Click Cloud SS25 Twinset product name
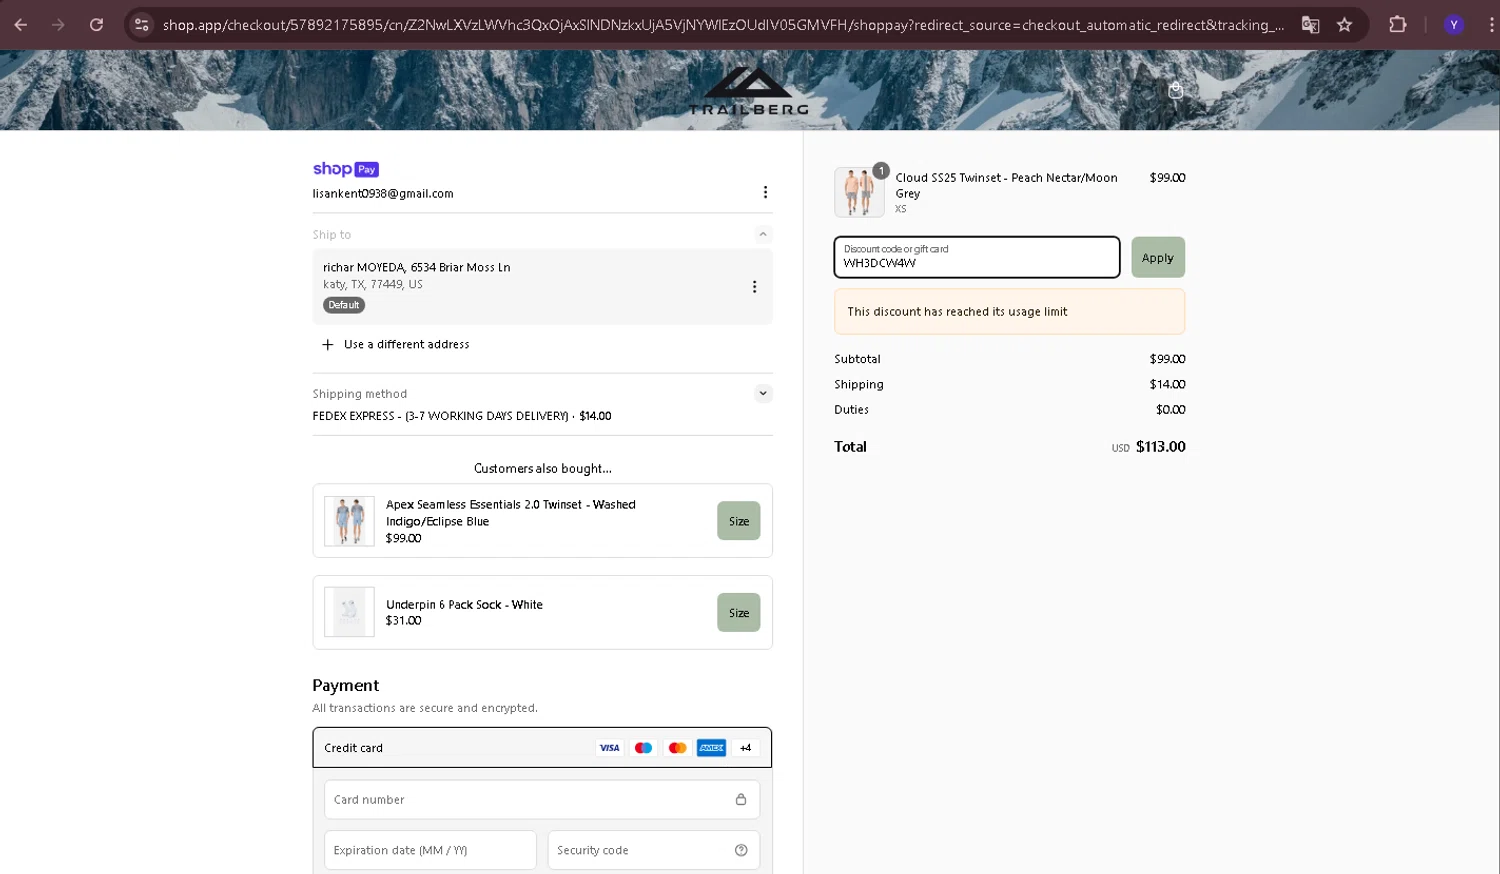Image resolution: width=1500 pixels, height=874 pixels. tap(1006, 185)
